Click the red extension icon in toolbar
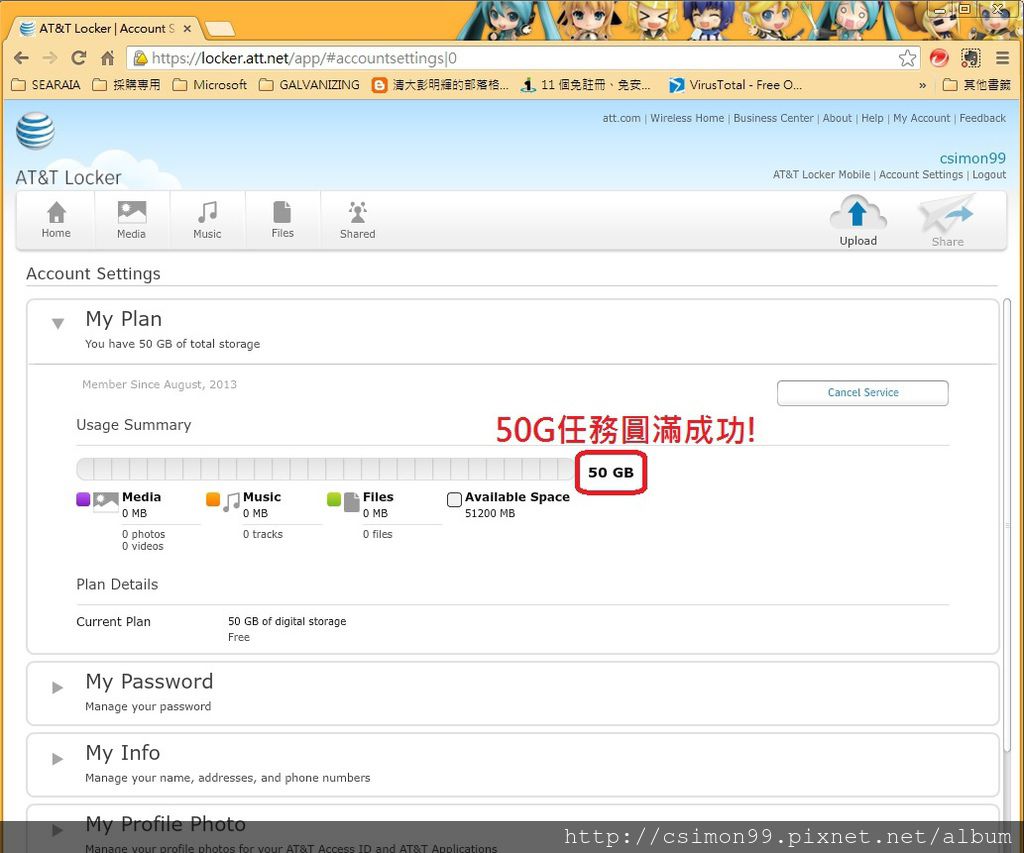 pos(939,58)
